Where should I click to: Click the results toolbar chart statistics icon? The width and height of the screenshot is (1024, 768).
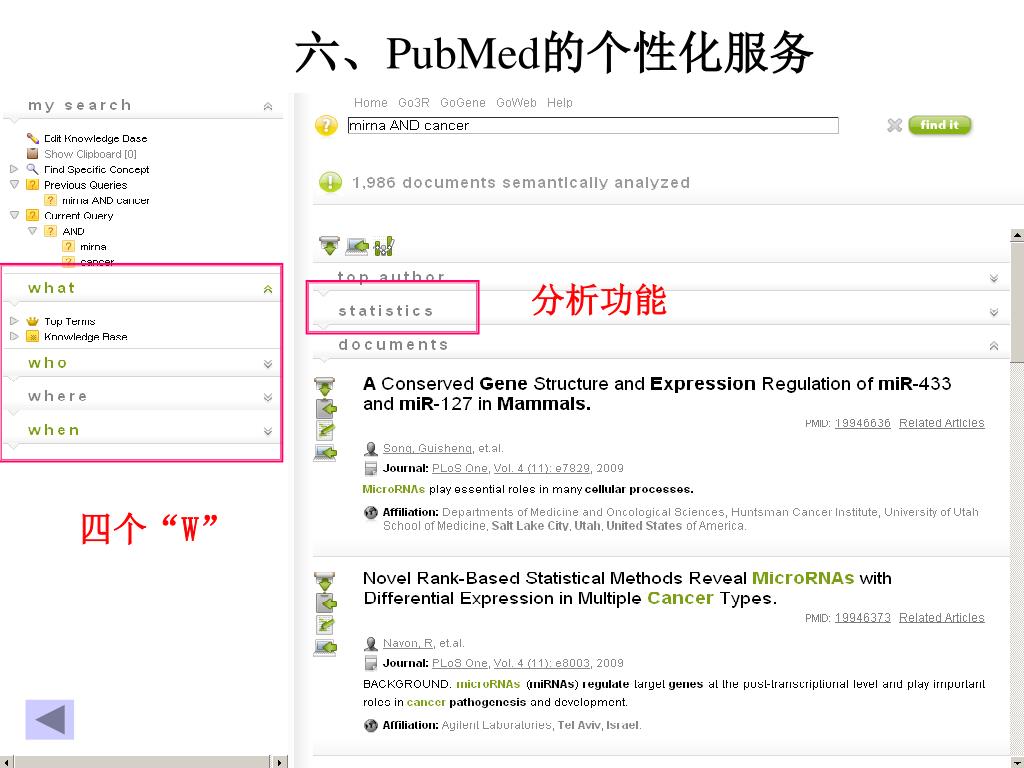pos(384,246)
